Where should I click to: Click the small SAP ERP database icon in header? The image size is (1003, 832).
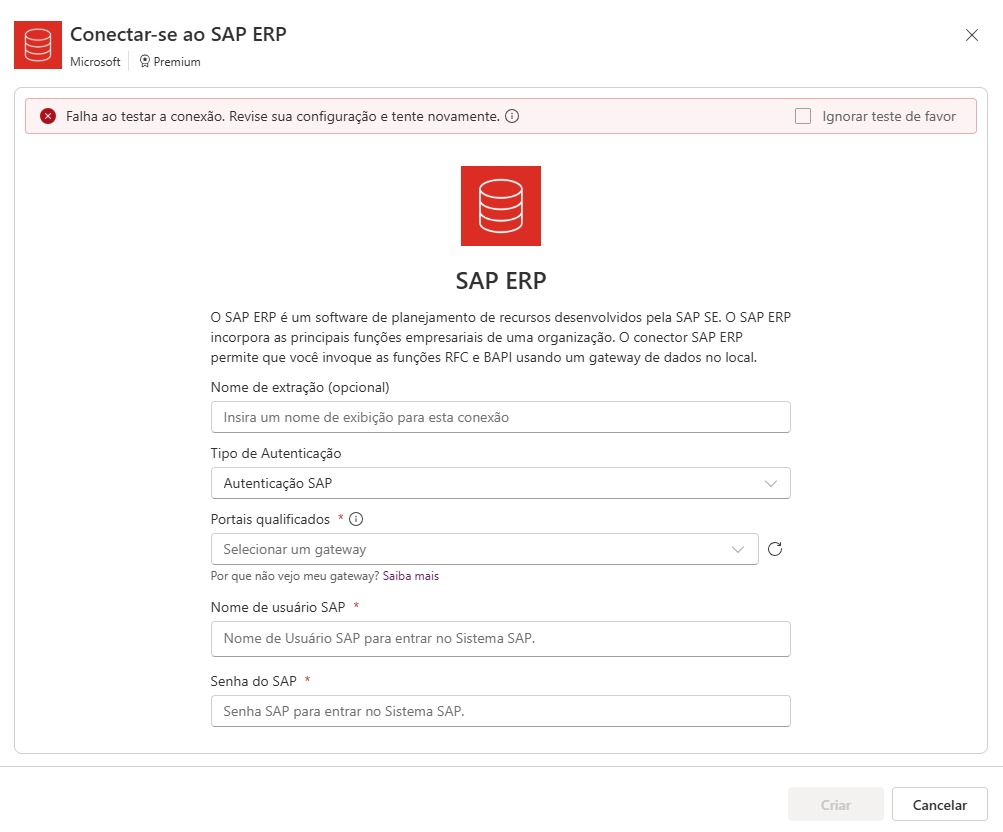point(38,45)
